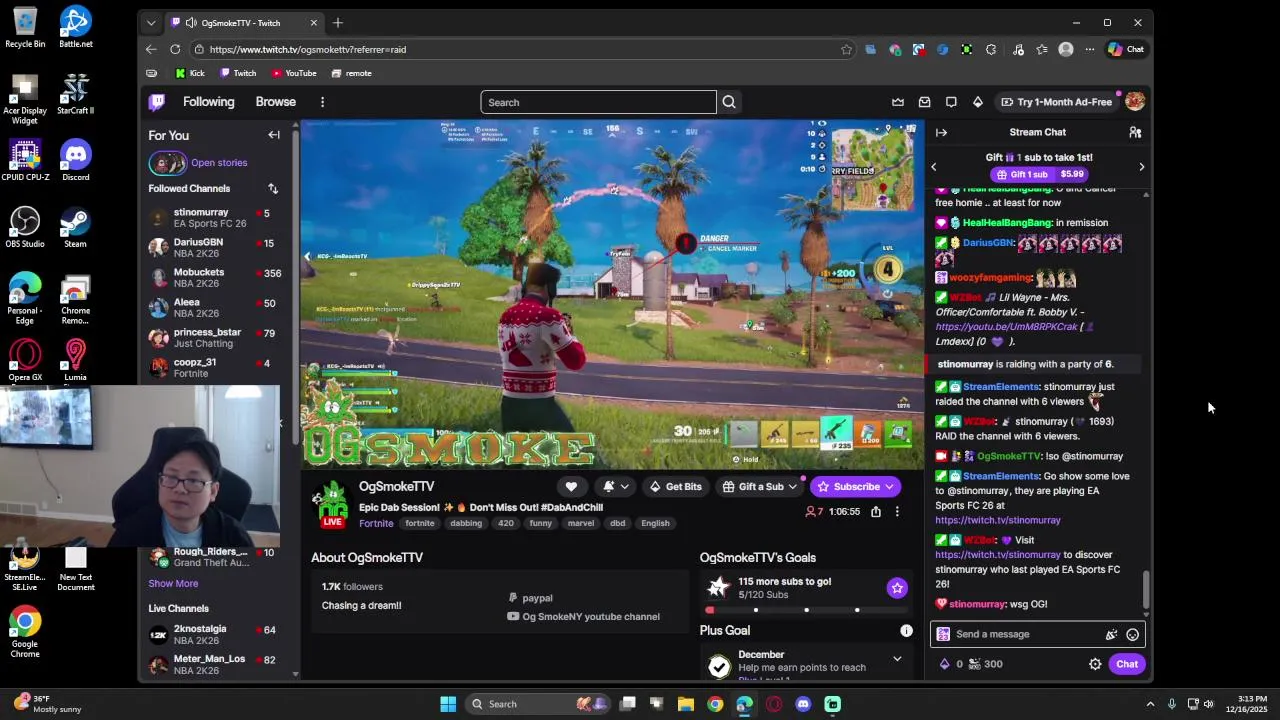Open the three-dot menu next to Browse

pos(322,102)
